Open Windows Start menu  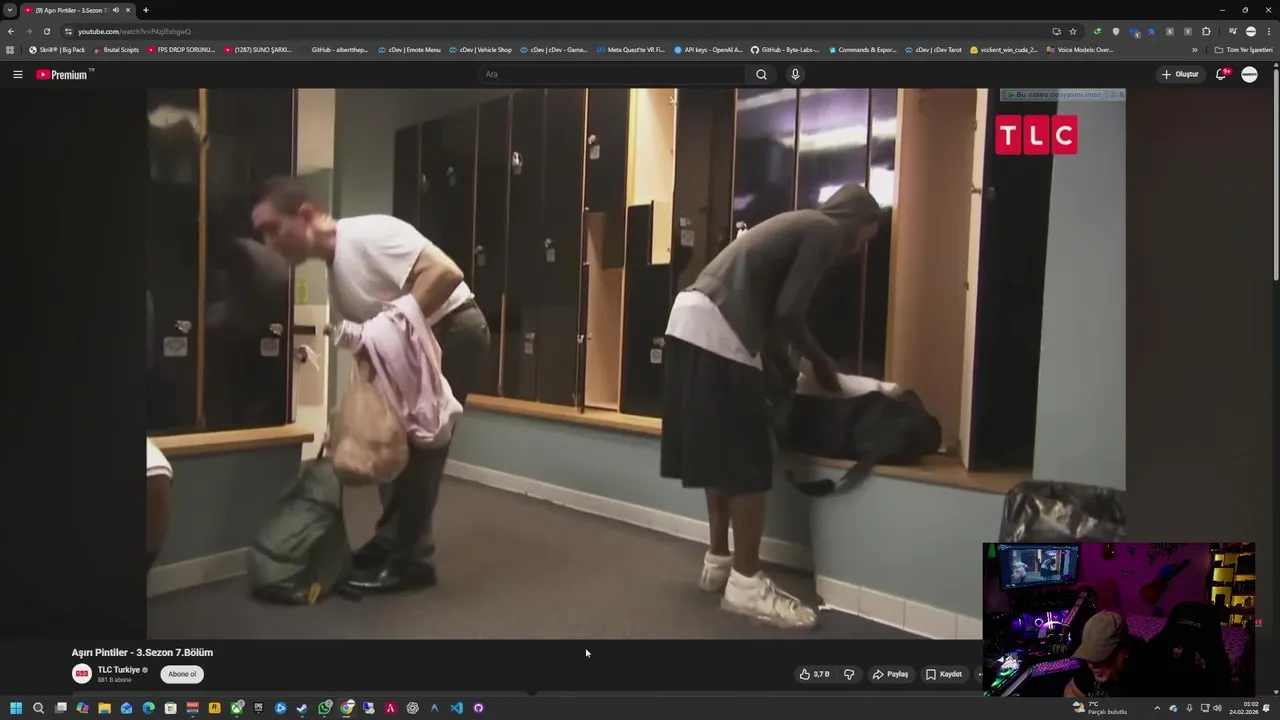16,708
